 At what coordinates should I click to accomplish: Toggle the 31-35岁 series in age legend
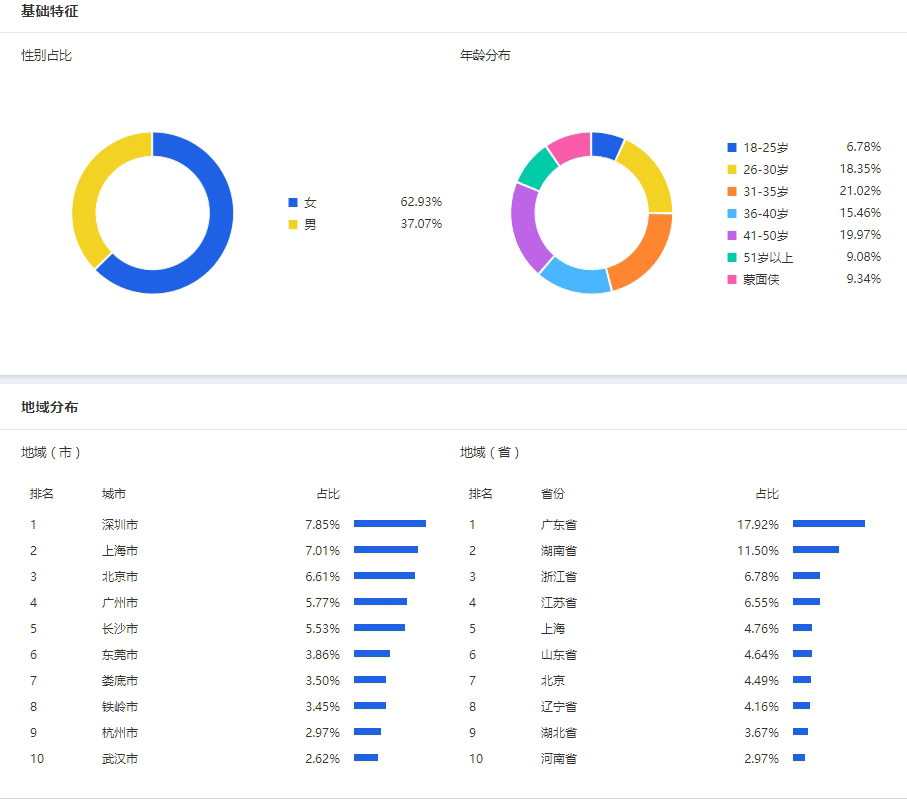765,191
